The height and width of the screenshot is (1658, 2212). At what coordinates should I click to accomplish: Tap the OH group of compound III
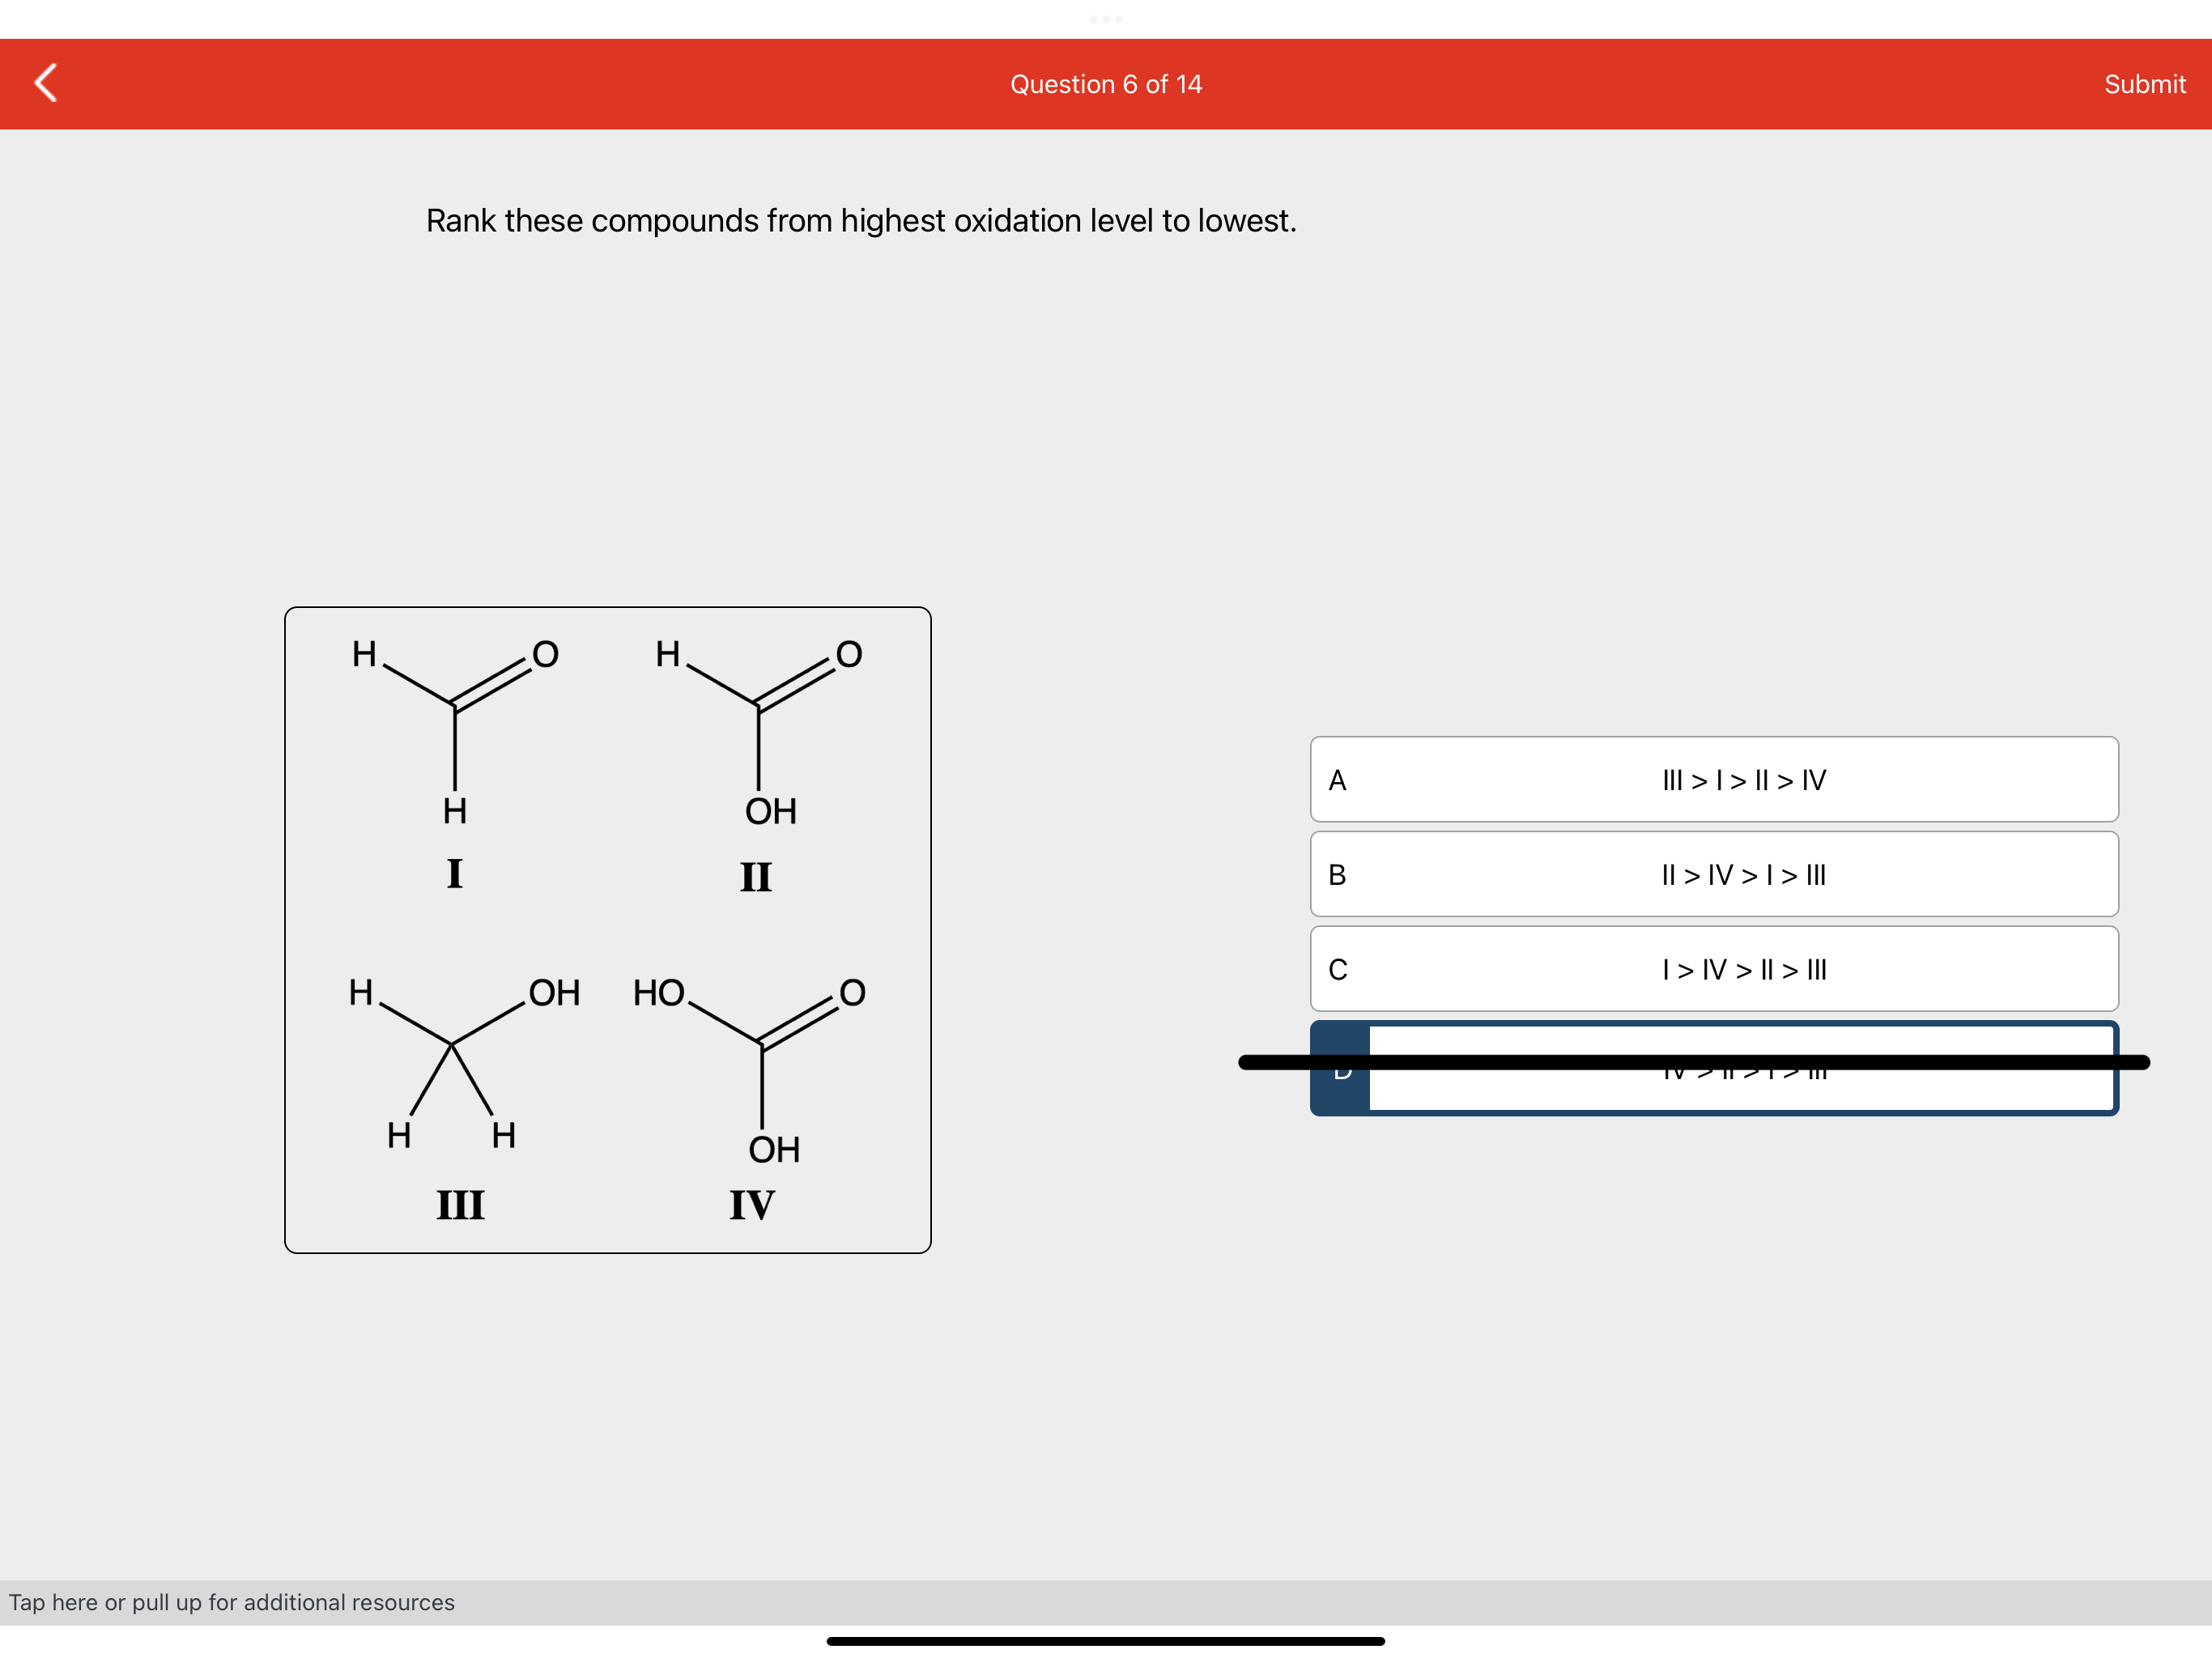click(x=554, y=992)
